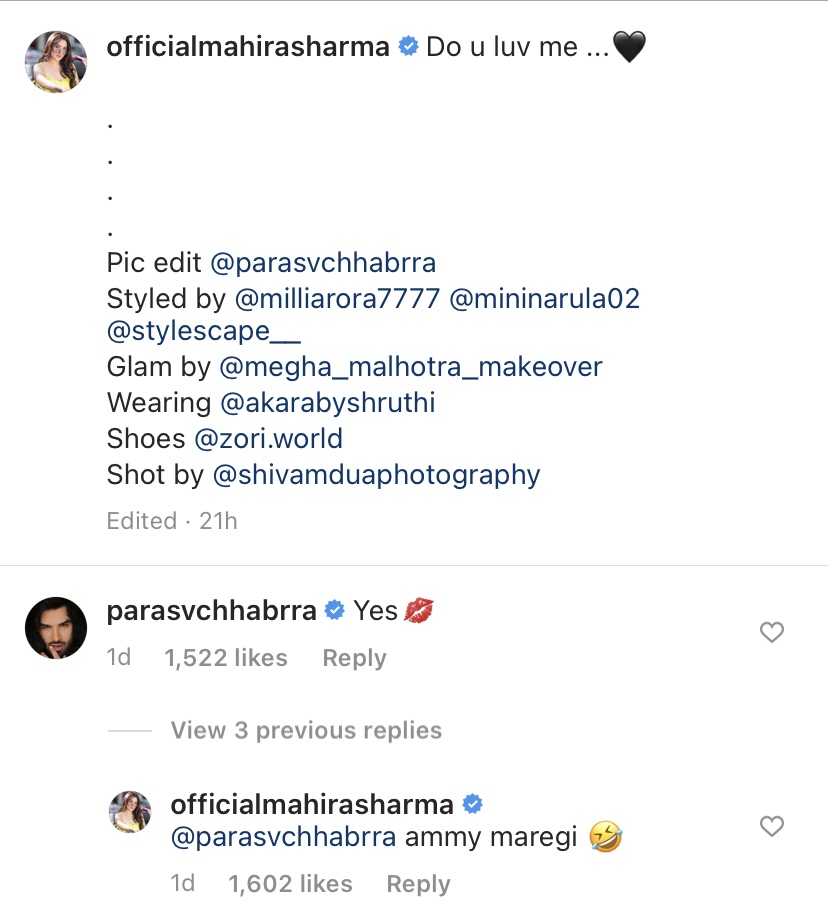The height and width of the screenshot is (917, 828).
Task: View the 1,522 likes list
Action: point(226,658)
